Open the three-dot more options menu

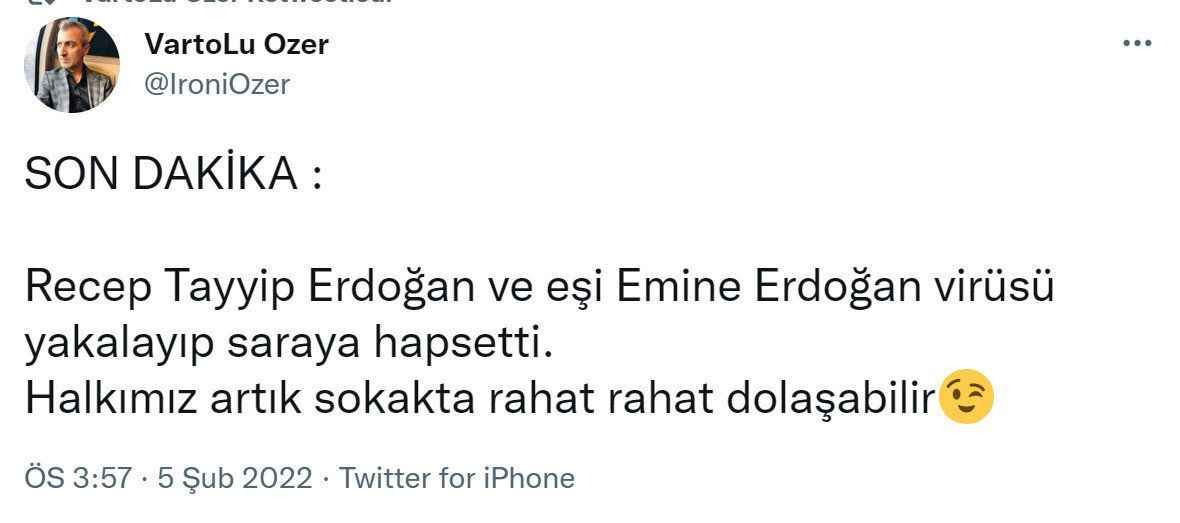1137,44
